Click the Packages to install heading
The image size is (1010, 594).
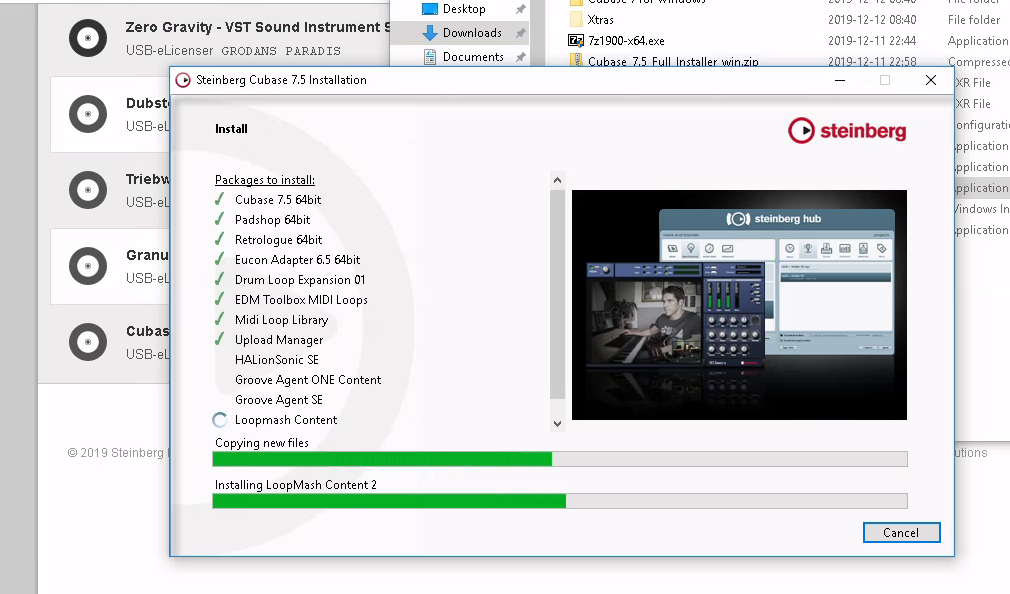(x=265, y=180)
